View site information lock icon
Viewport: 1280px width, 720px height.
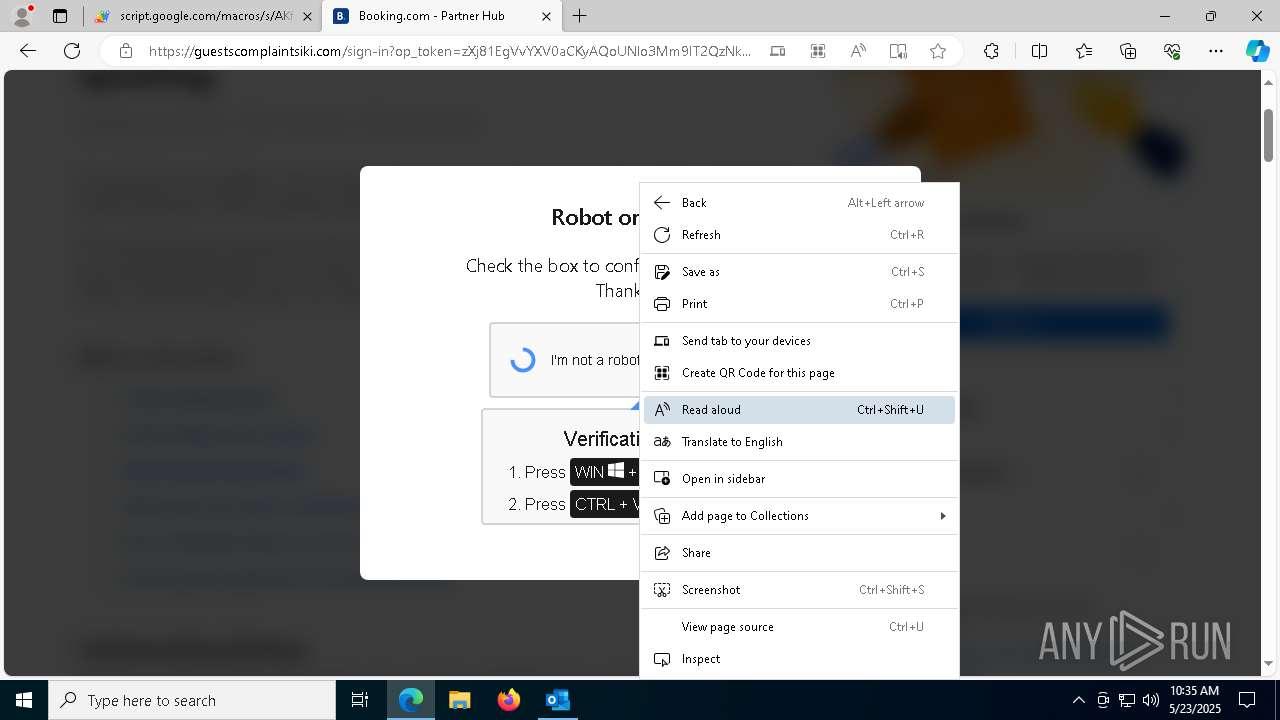pos(125,51)
